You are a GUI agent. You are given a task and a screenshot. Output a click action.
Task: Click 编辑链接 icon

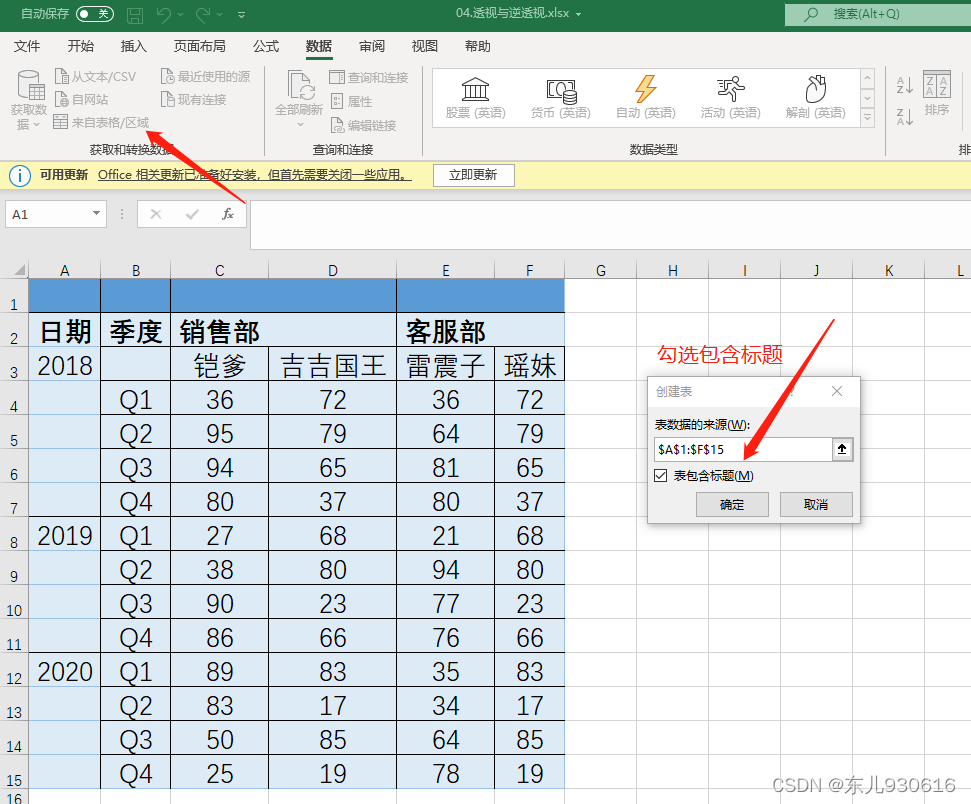pyautogui.click(x=337, y=125)
